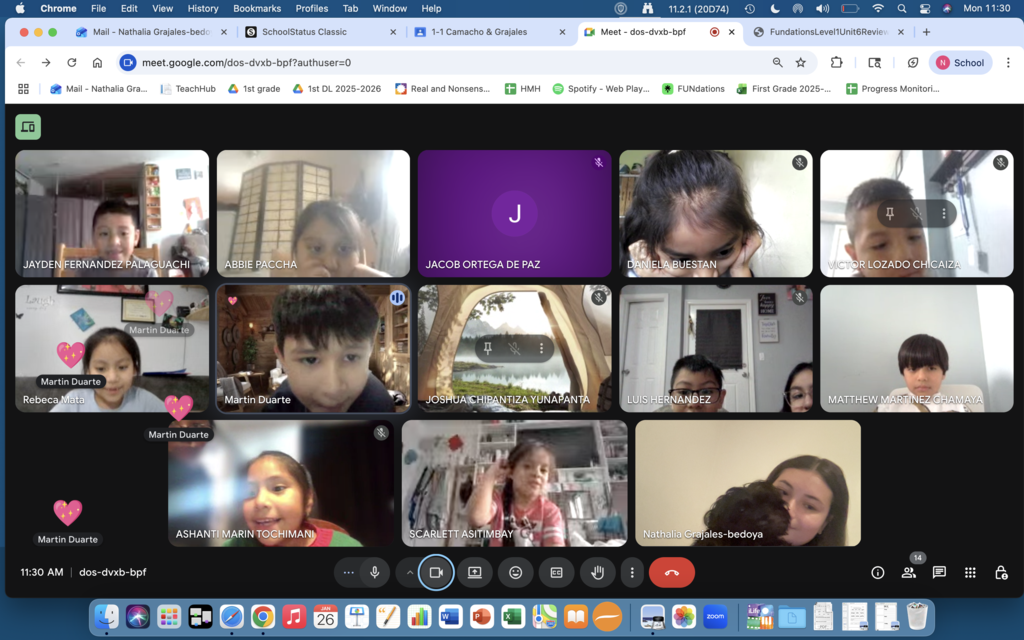1024x640 pixels.
Task: Toggle the microphone in the Meet toolbar
Action: [375, 573]
